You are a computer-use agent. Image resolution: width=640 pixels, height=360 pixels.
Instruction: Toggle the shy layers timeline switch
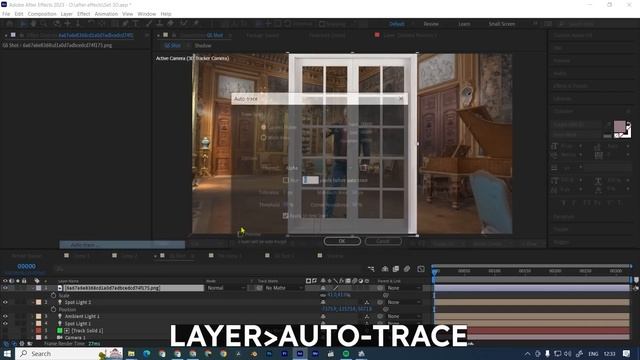384,269
